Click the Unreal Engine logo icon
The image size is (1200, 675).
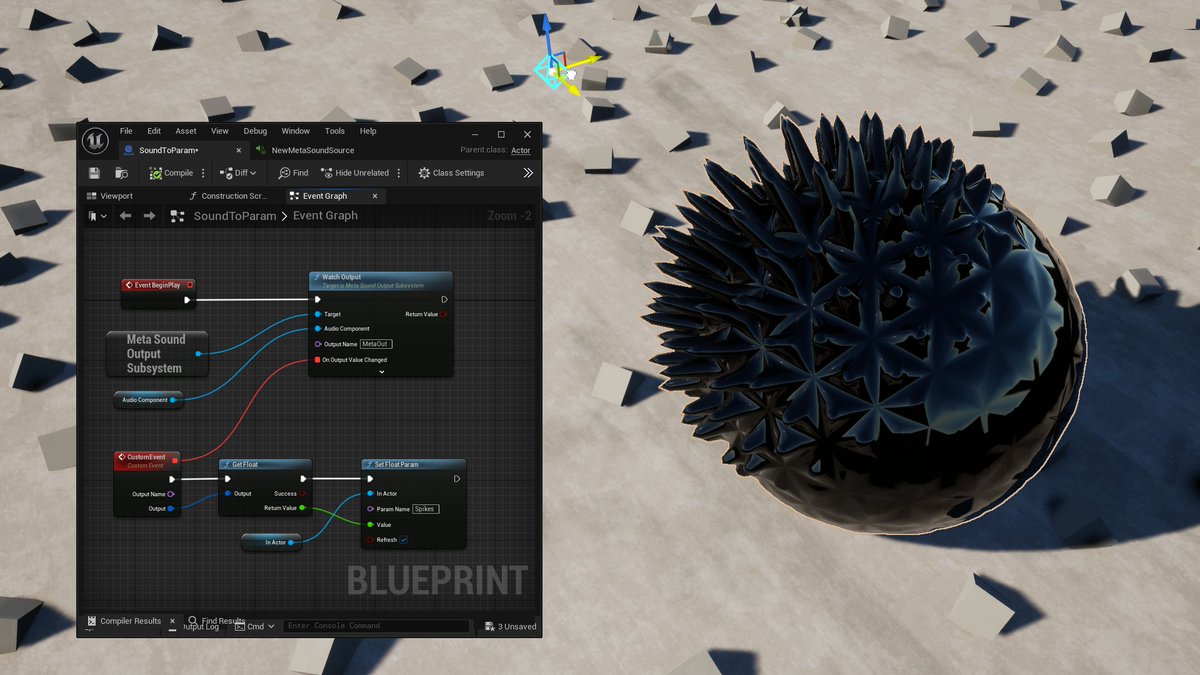(x=96, y=141)
